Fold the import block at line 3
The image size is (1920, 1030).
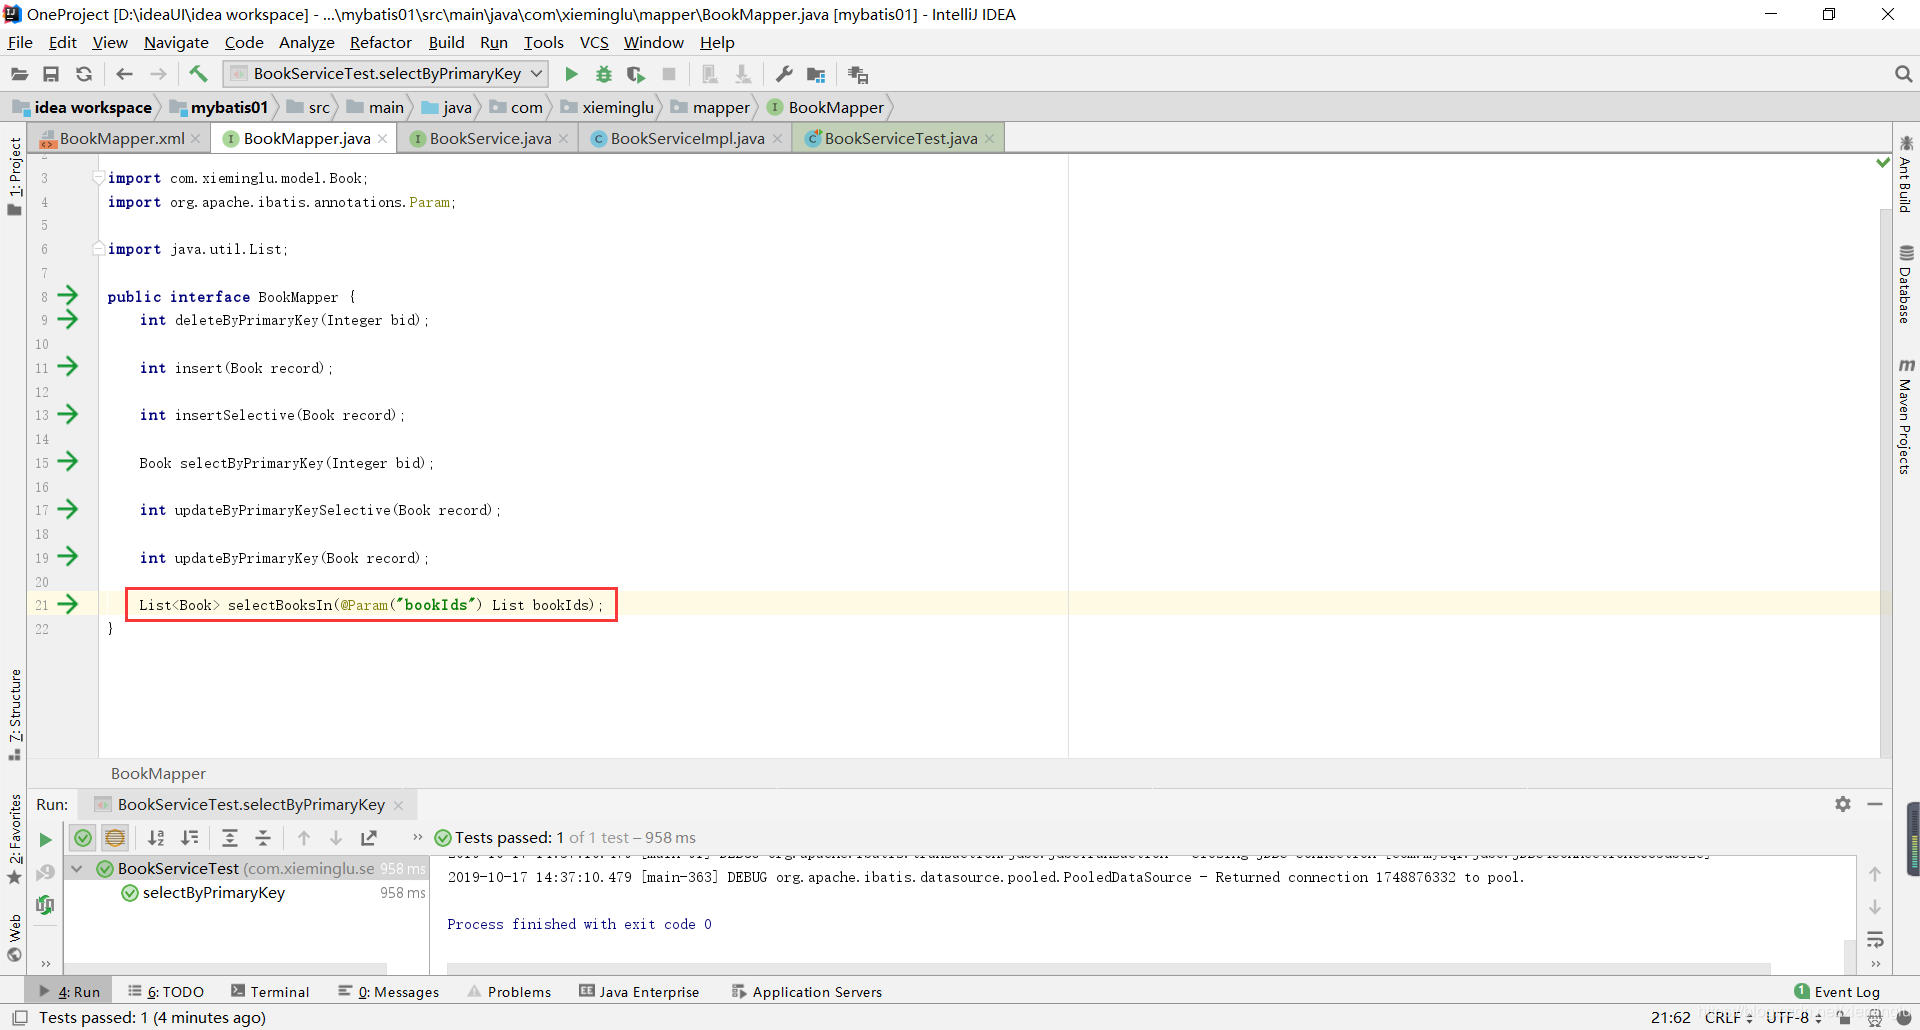[98, 178]
